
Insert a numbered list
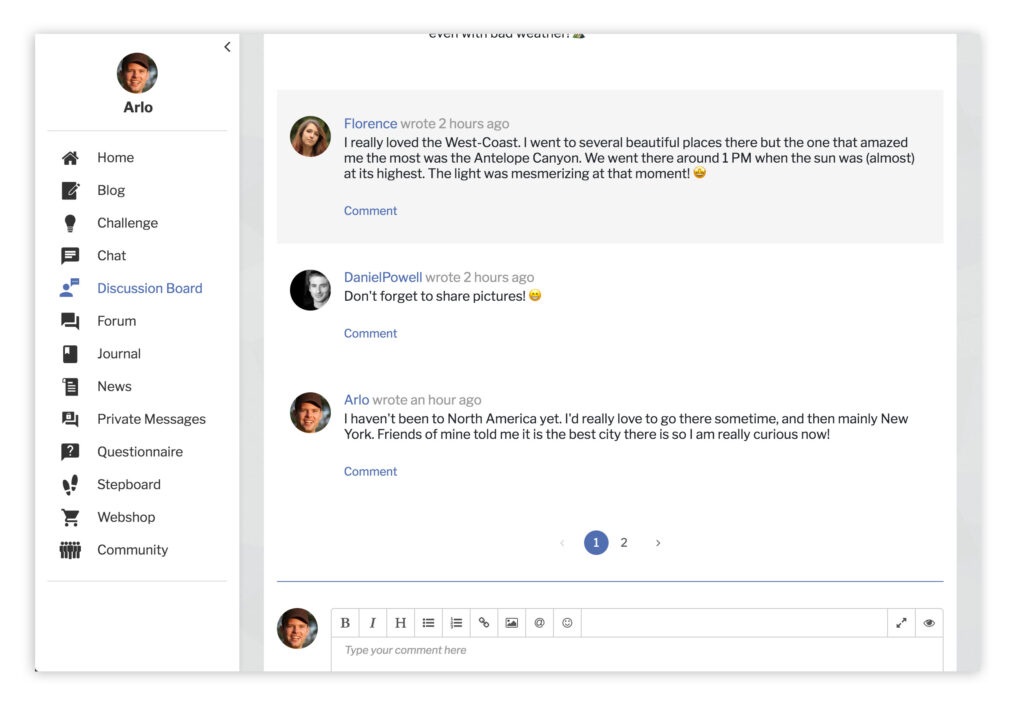click(x=456, y=623)
